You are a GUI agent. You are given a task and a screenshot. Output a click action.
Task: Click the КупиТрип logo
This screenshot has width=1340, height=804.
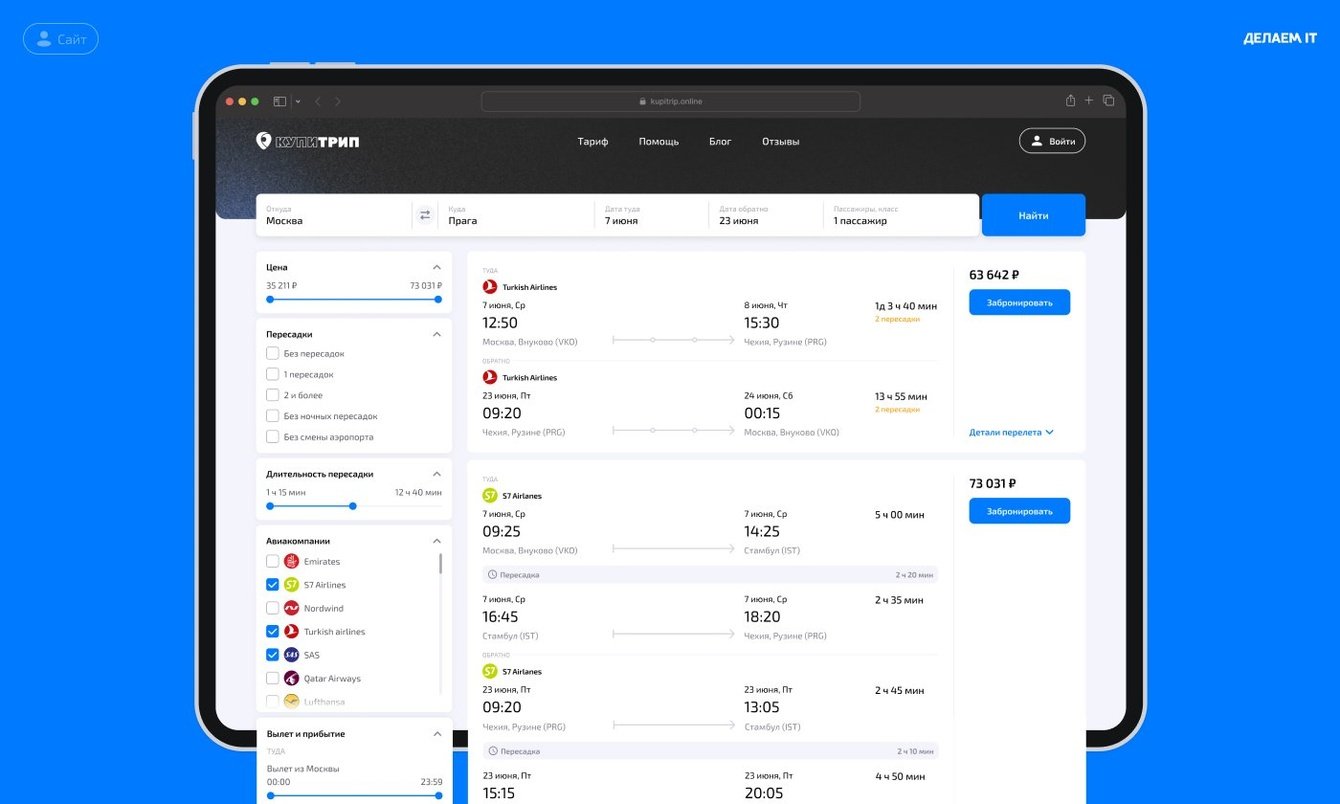pyautogui.click(x=308, y=141)
